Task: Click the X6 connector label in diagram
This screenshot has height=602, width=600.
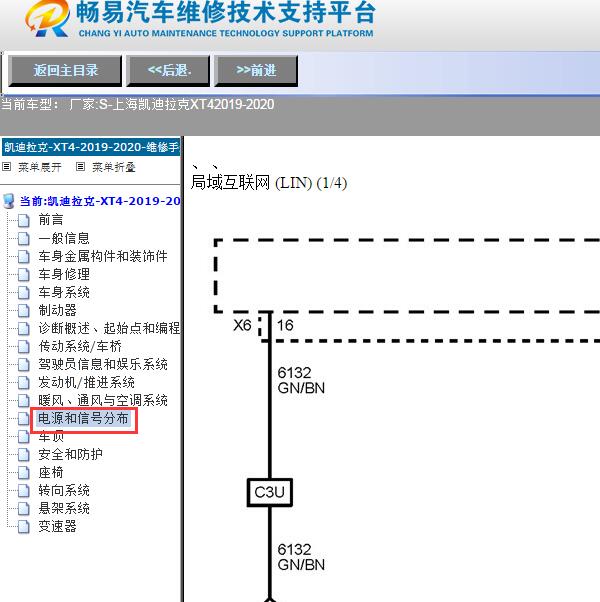Action: point(242,326)
